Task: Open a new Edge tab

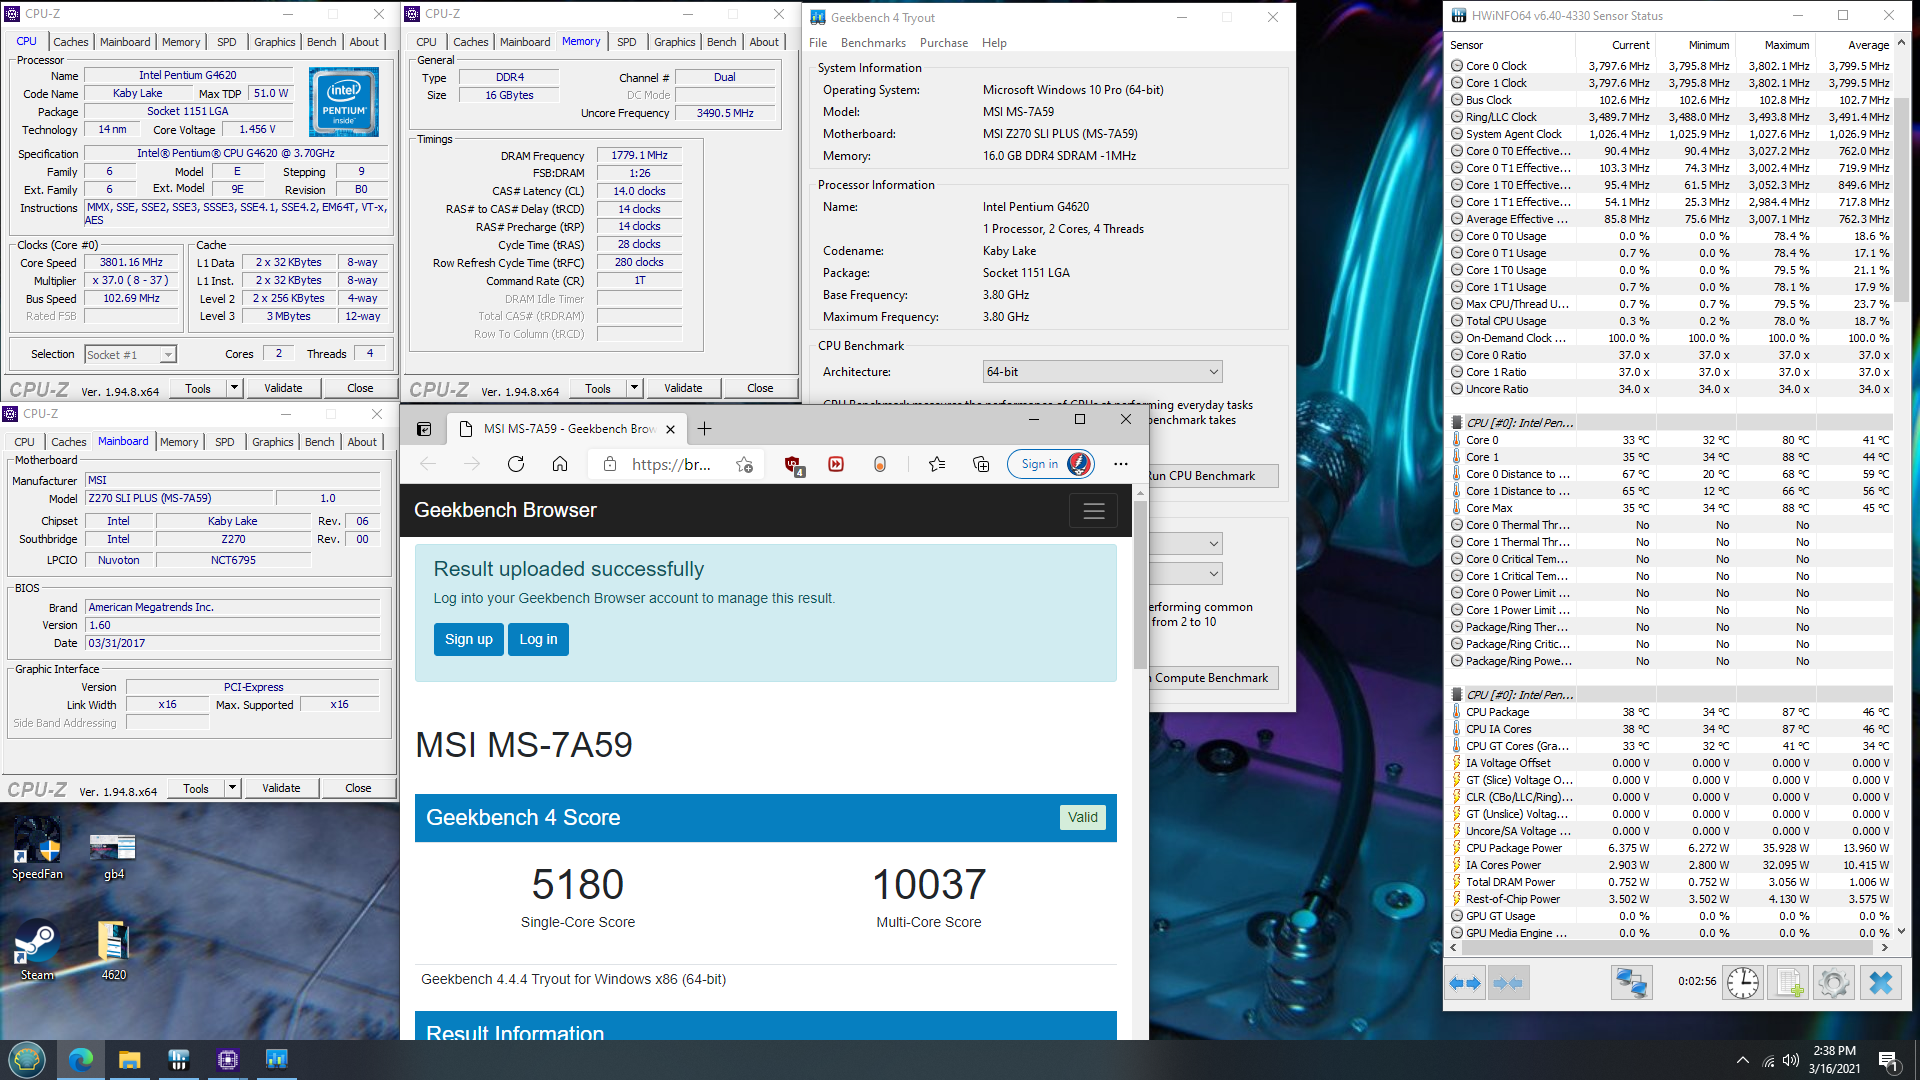Action: click(x=704, y=429)
